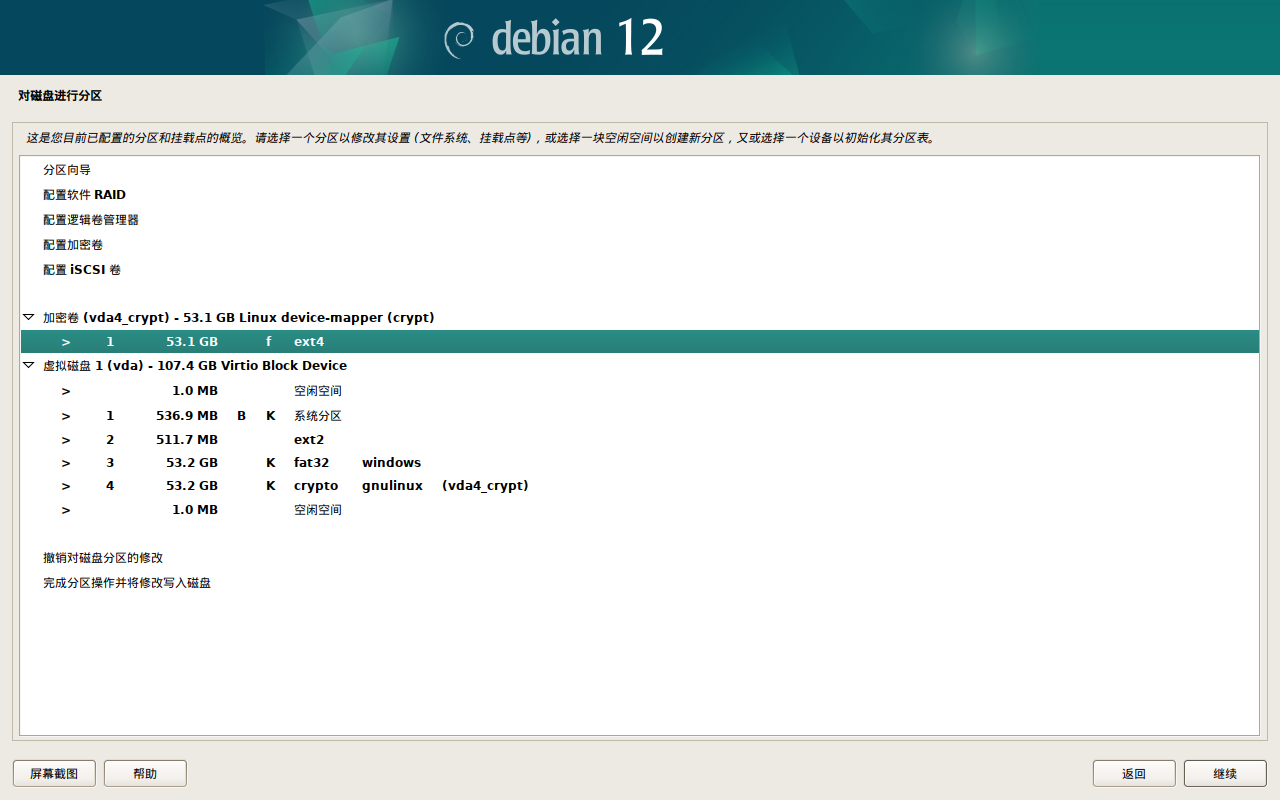Screen dimensions: 1280x800
Task: Select the 53.1 GB ext4 encrypted partition row
Action: [x=639, y=342]
